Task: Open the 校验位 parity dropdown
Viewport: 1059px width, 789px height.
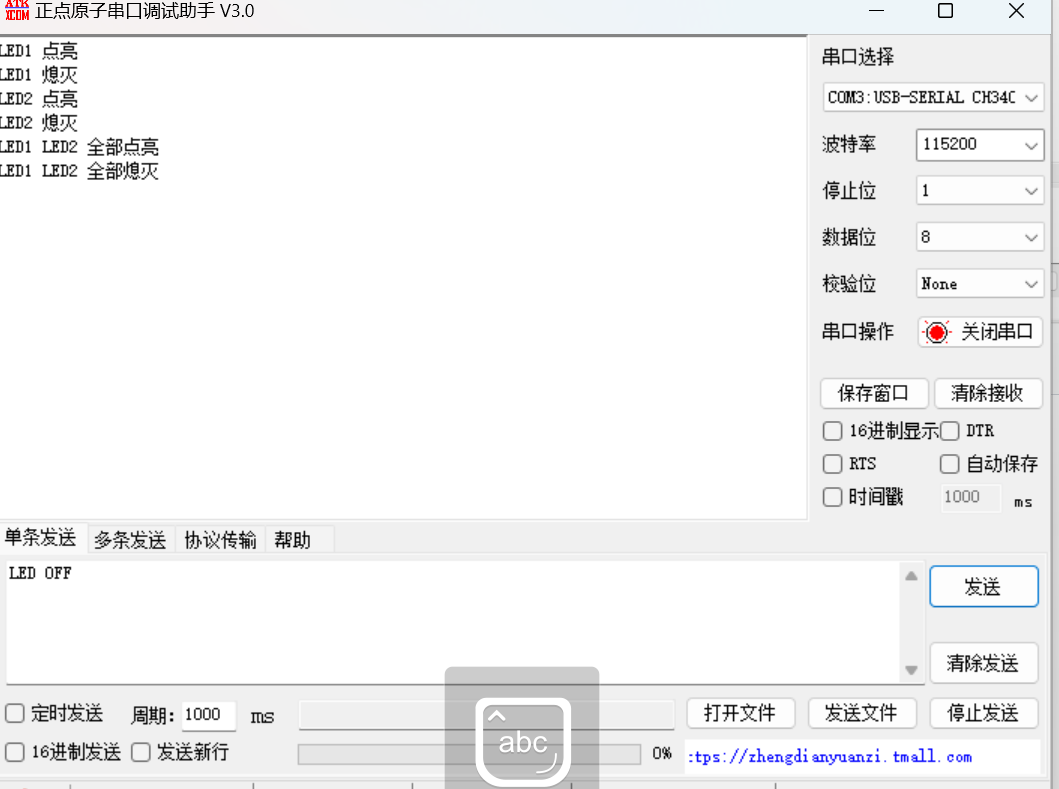Action: click(x=979, y=284)
